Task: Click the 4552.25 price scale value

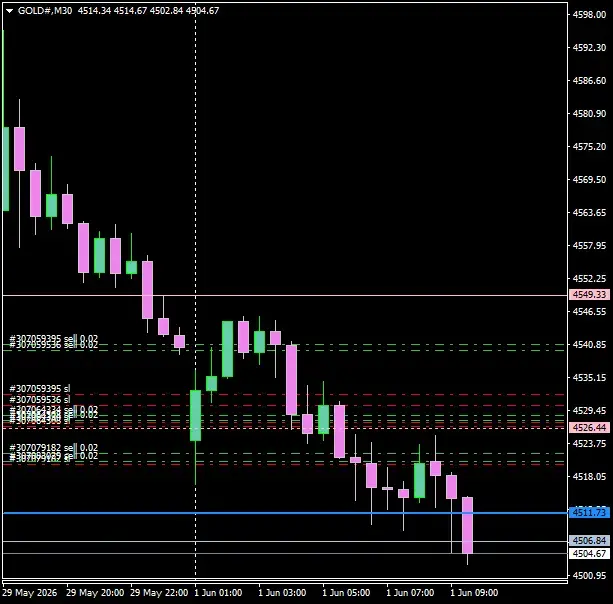Action: 589,278
